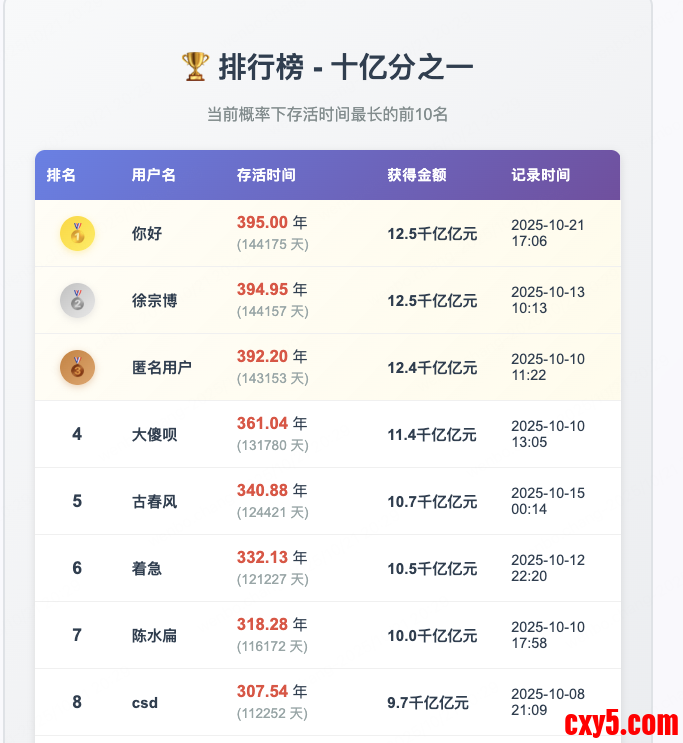The width and height of the screenshot is (683, 743).
Task: Select the 匿名用户 username entry
Action: [162, 368]
